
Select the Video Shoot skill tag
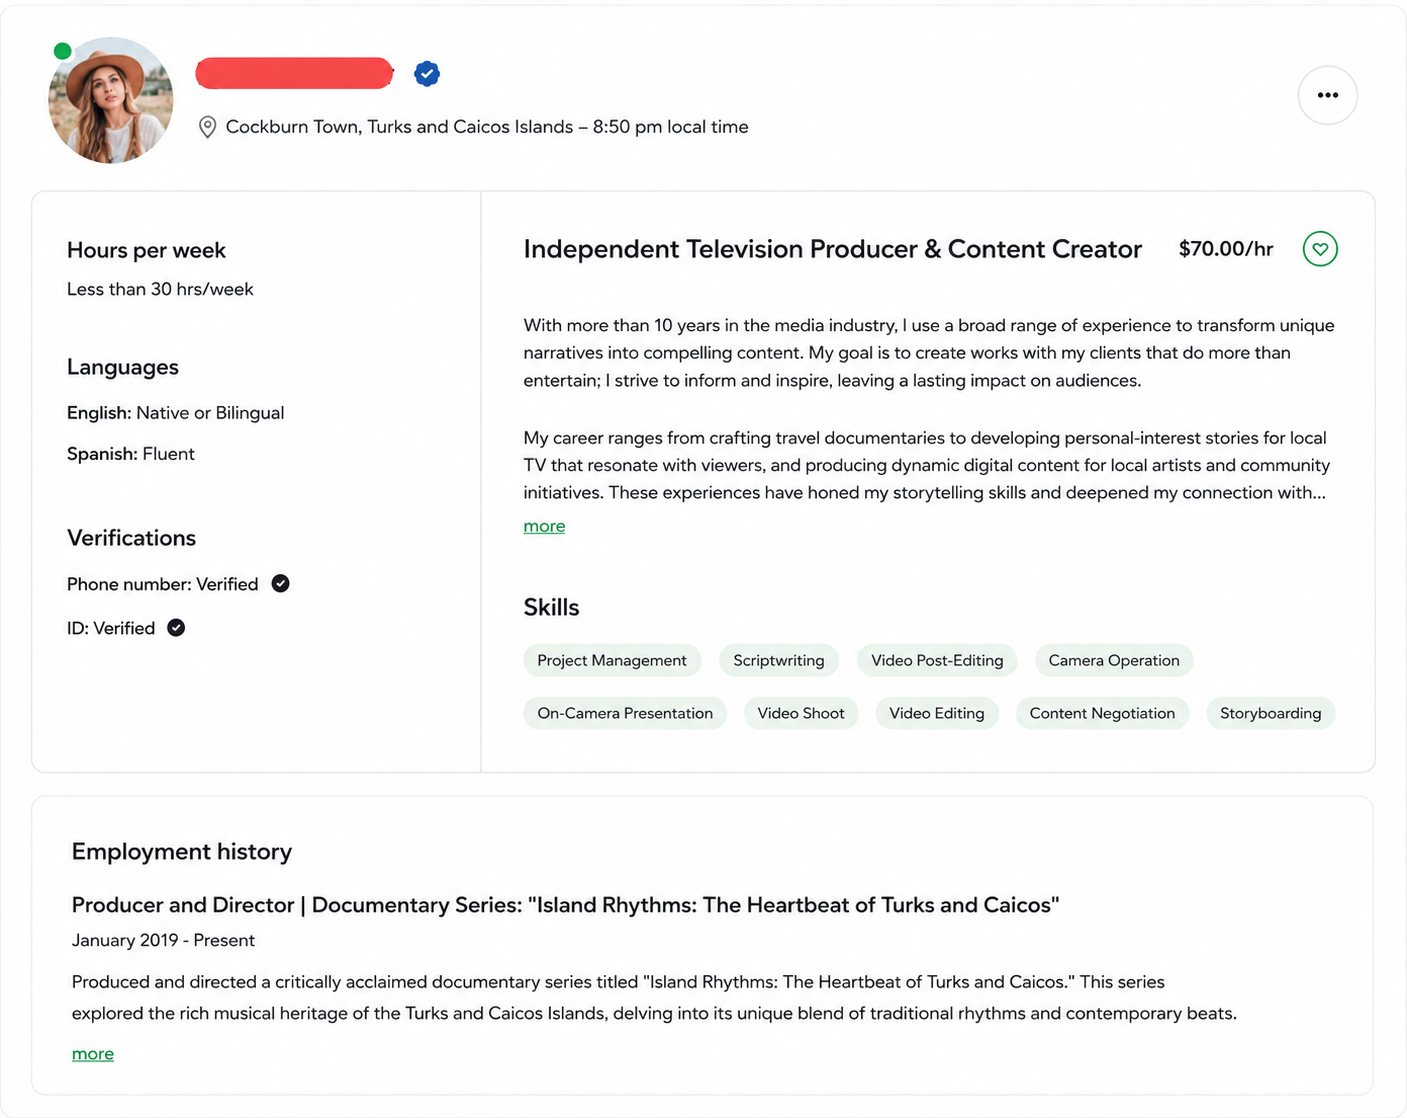coord(801,713)
